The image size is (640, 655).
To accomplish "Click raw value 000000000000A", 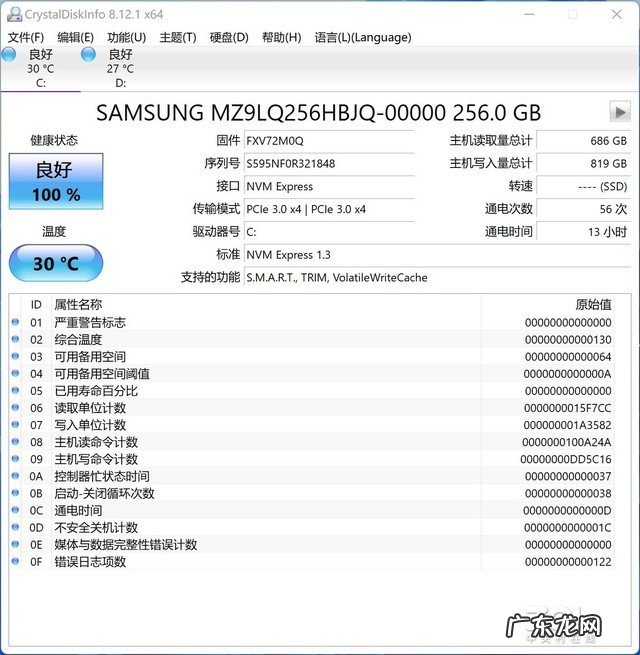I will click(568, 374).
